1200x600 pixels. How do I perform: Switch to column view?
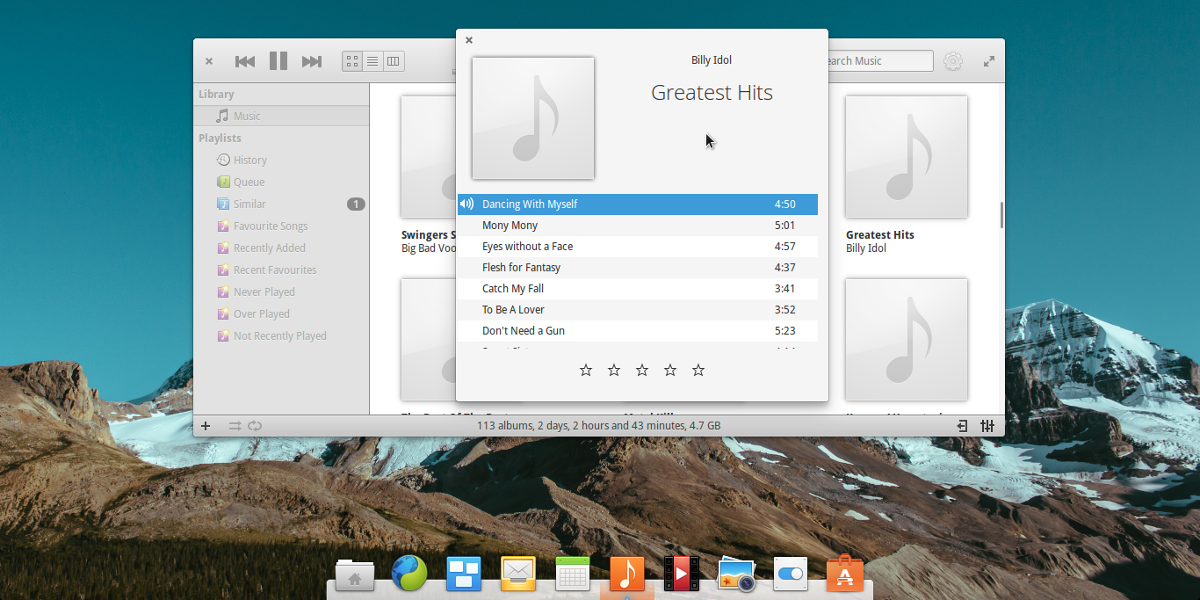click(x=393, y=61)
